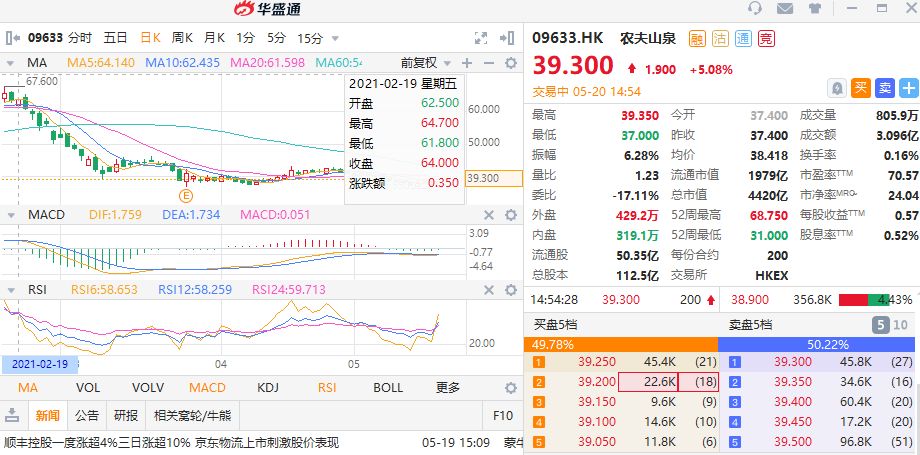Open RSI indicator settings gear
The width and height of the screenshot is (920, 455).
pyautogui.click(x=511, y=289)
